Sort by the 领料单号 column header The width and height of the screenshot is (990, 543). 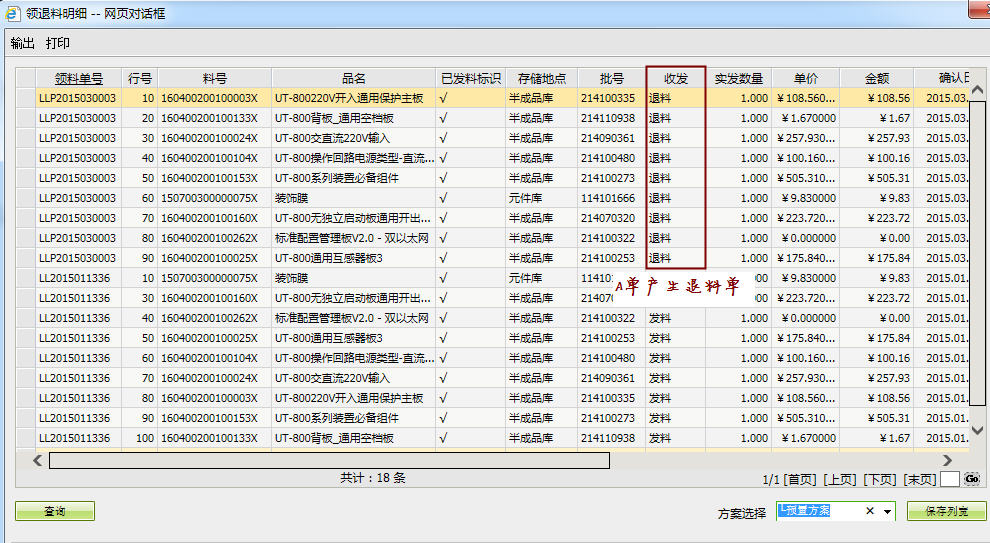coord(78,78)
